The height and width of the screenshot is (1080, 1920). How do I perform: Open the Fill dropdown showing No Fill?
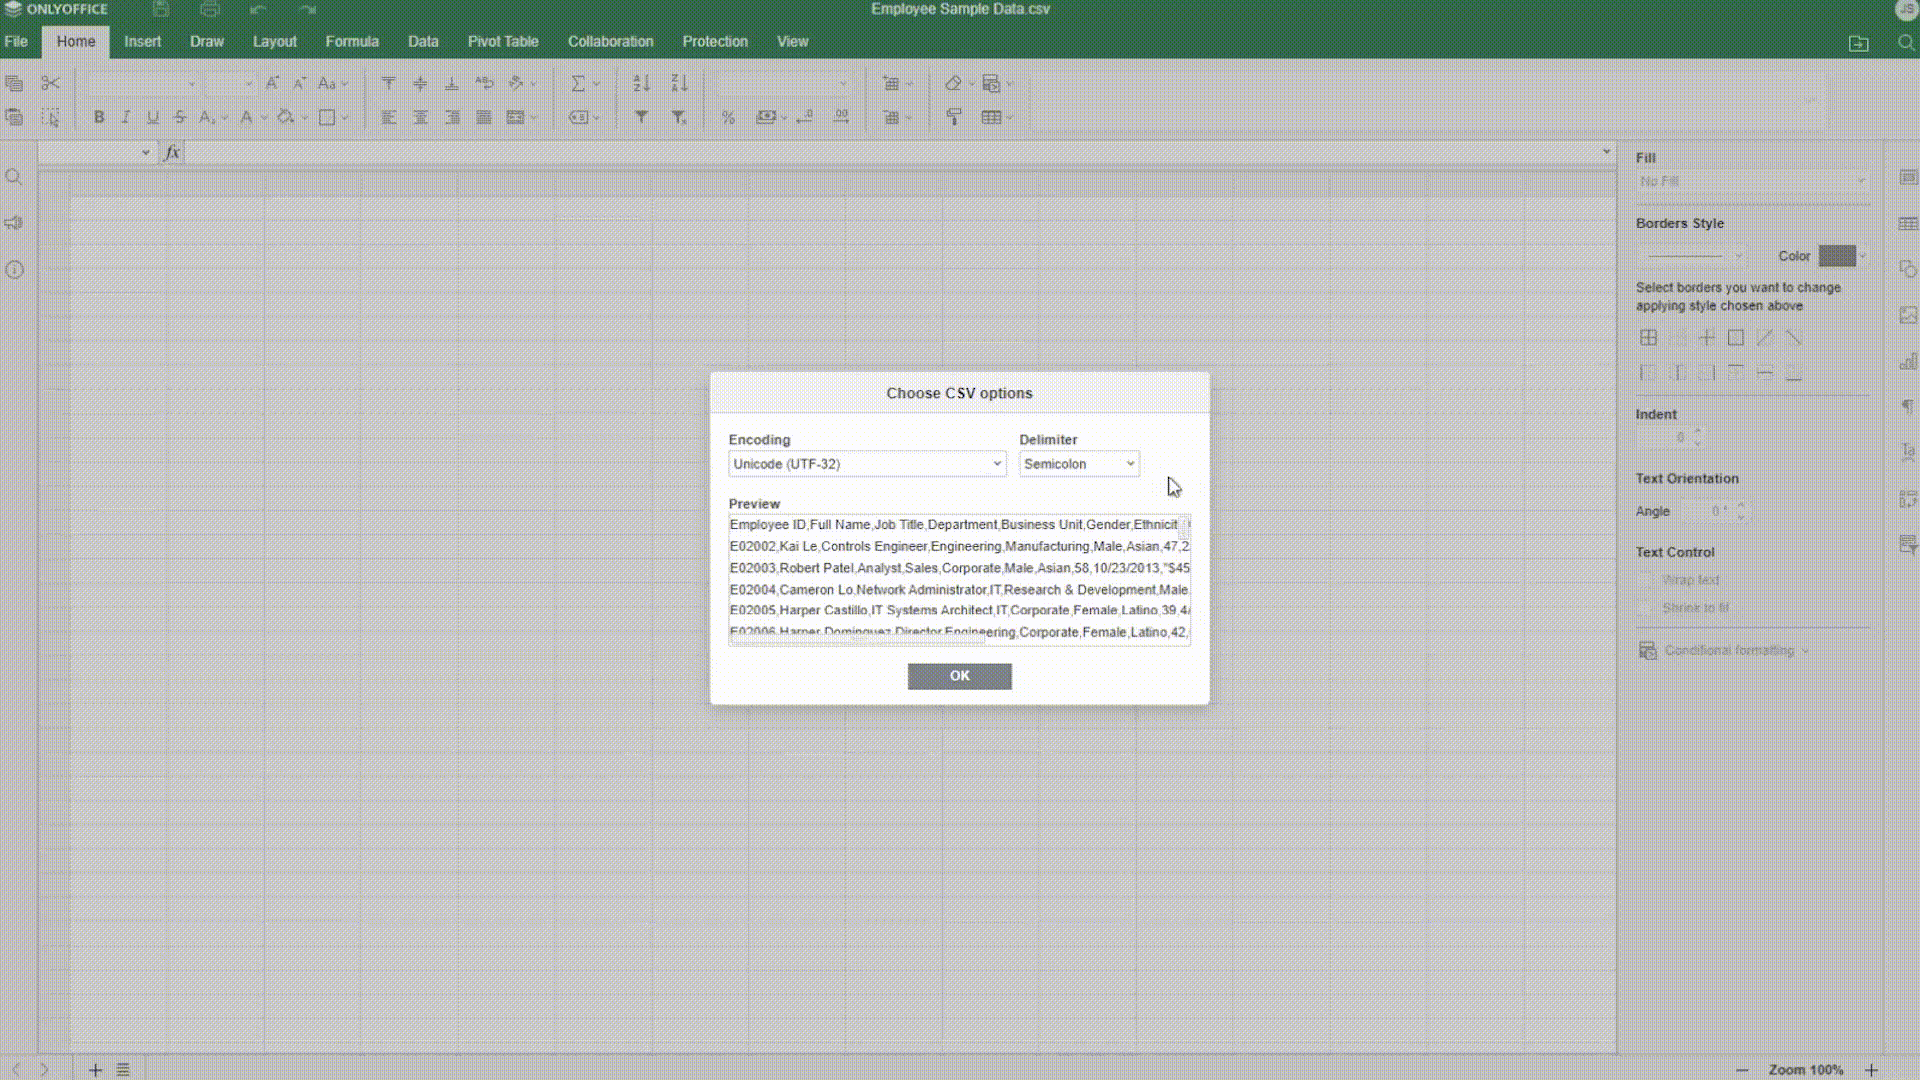[x=1752, y=181]
